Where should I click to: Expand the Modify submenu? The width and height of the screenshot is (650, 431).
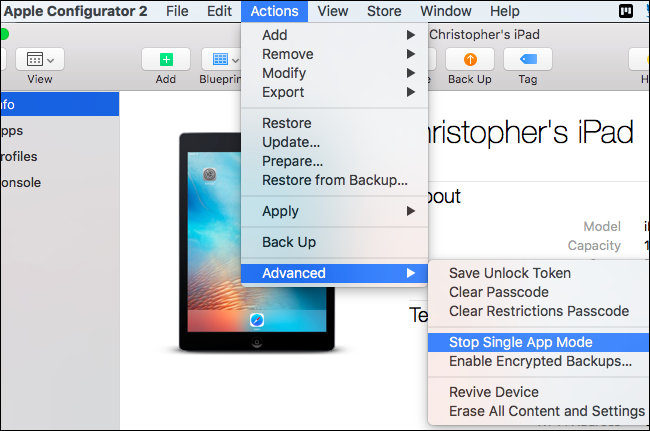pyautogui.click(x=335, y=73)
